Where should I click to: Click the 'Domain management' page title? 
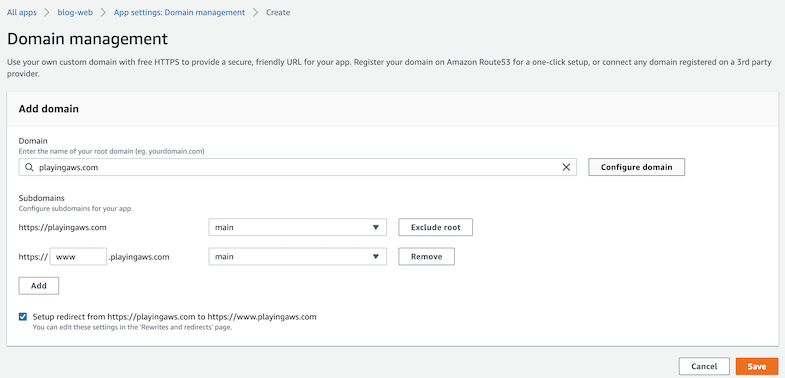pyautogui.click(x=87, y=39)
